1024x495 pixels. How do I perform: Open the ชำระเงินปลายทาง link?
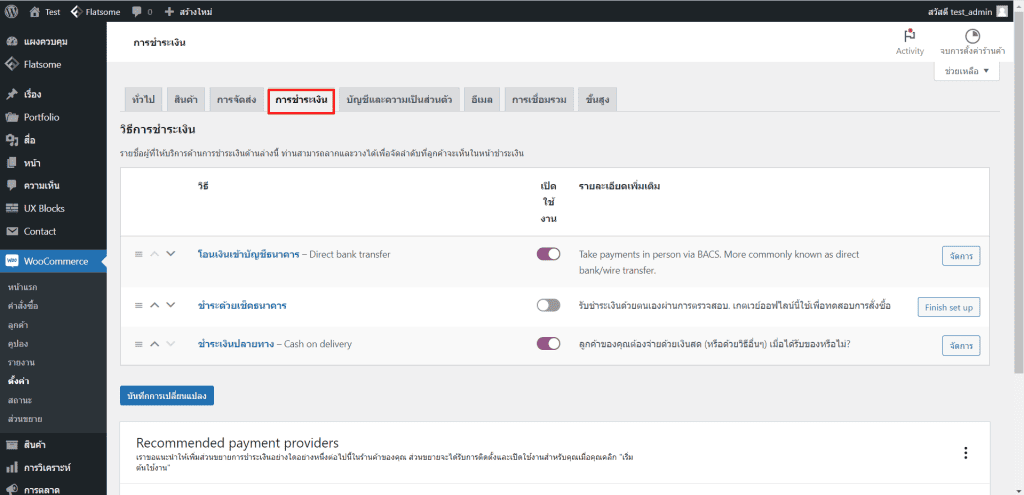pos(236,344)
